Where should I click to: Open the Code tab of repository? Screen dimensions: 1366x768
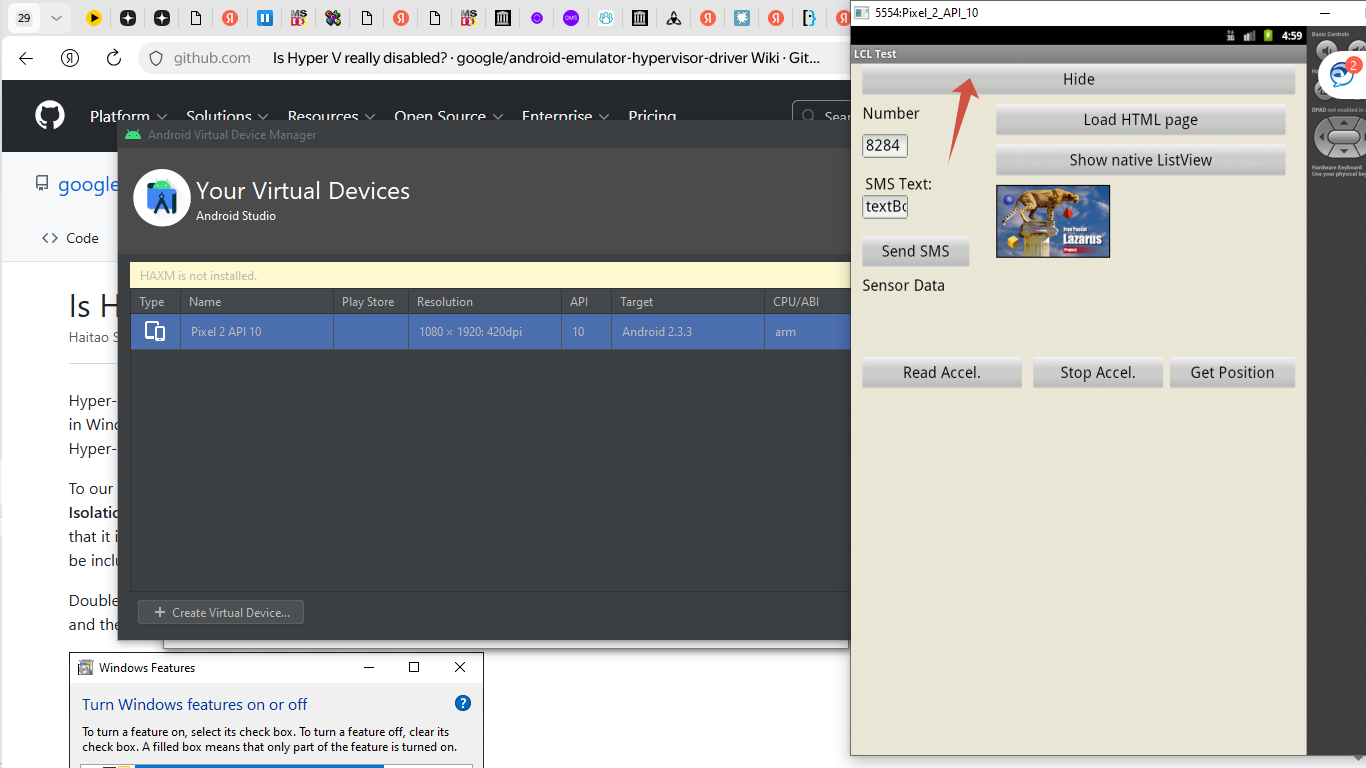71,238
